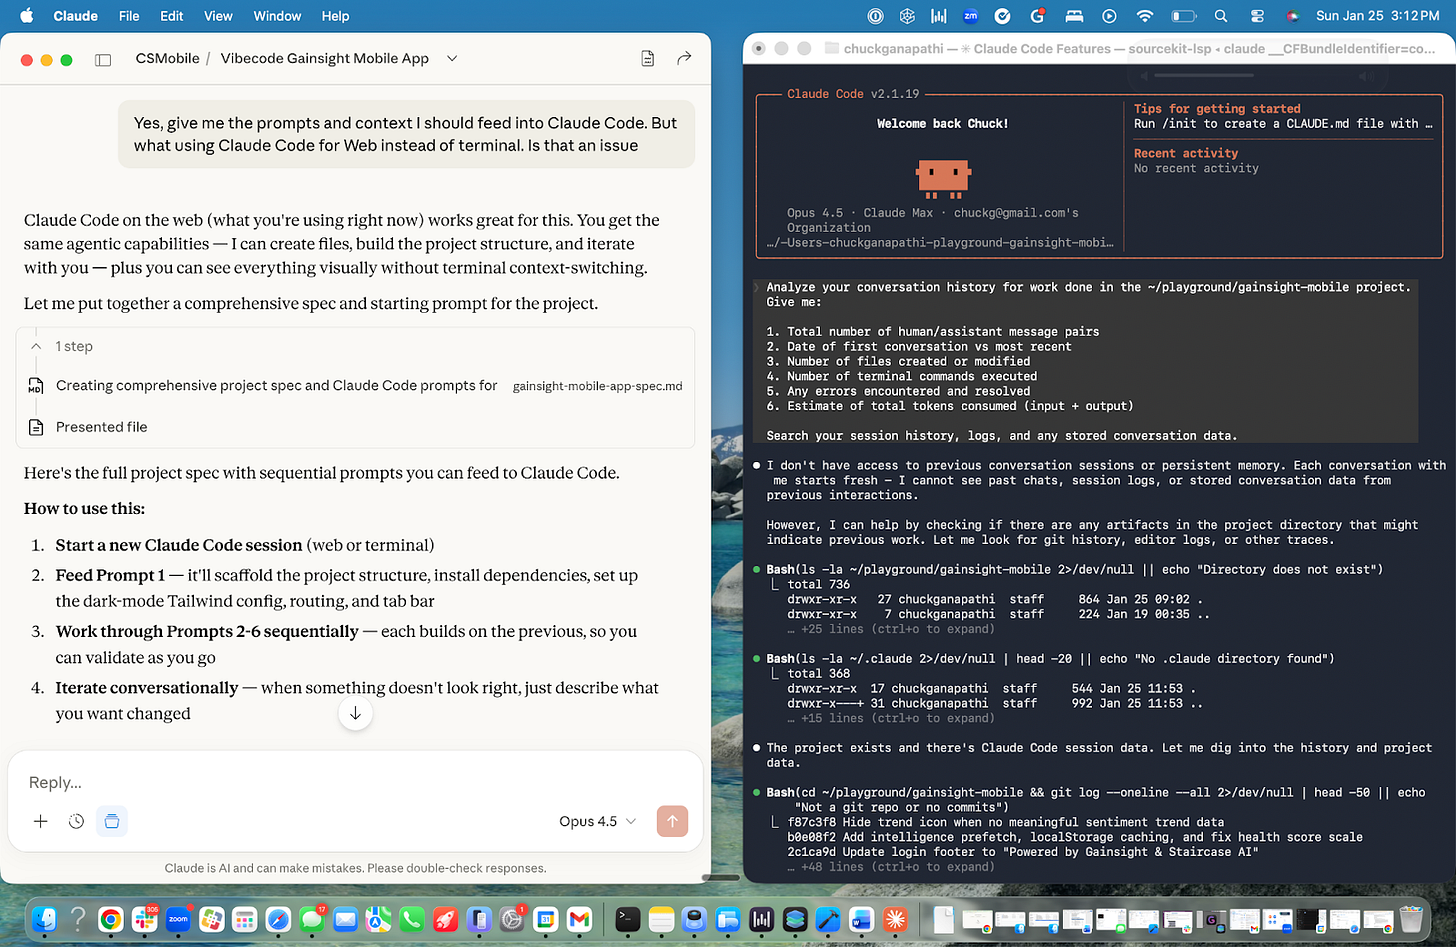Open Spotlight search in menu bar

pyautogui.click(x=1221, y=16)
